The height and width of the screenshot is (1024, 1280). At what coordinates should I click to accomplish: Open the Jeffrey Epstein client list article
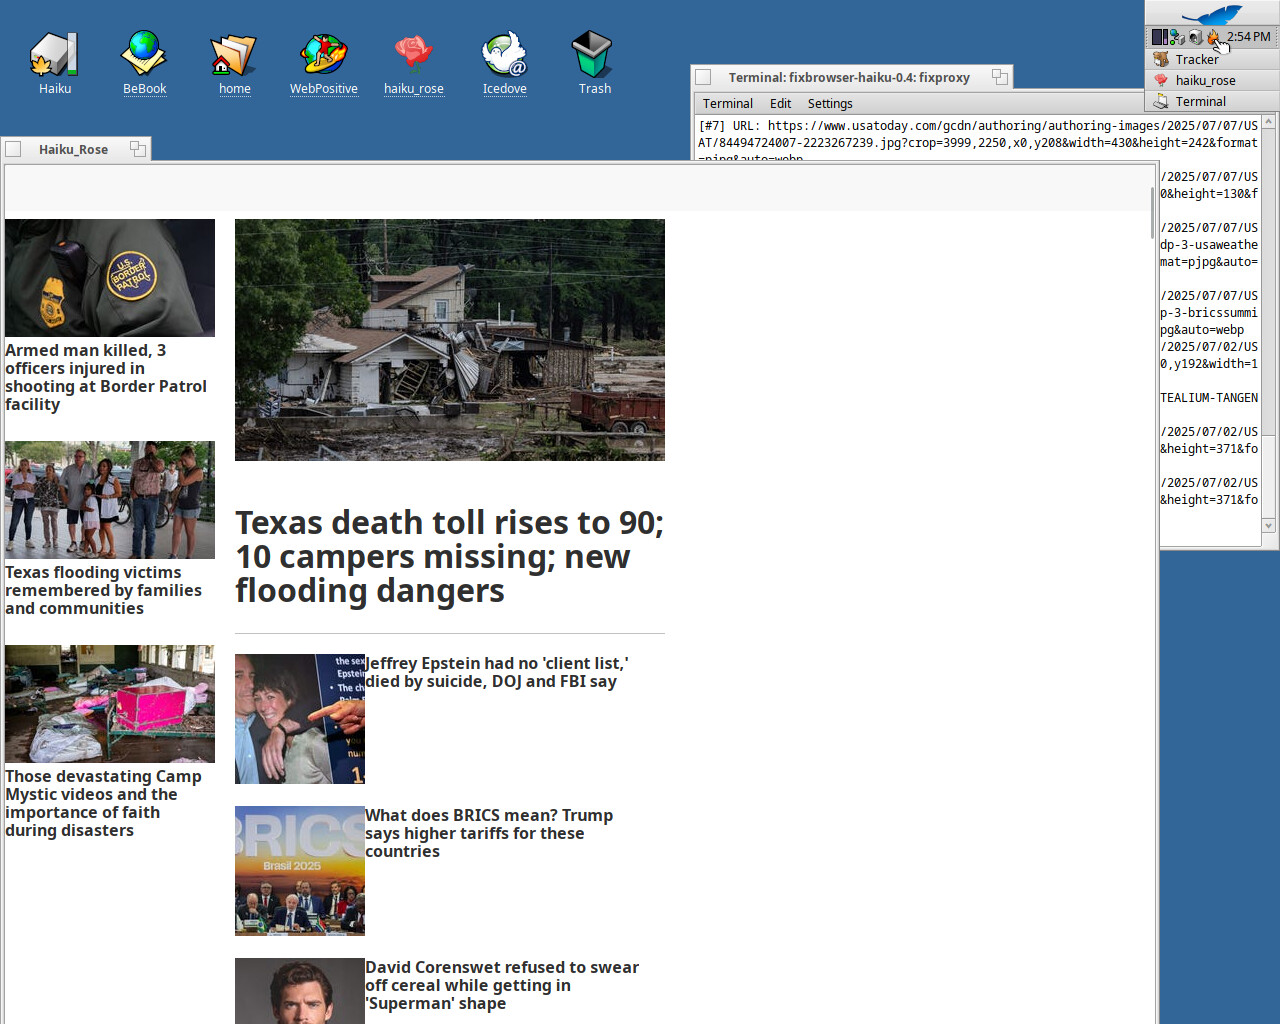tap(497, 672)
